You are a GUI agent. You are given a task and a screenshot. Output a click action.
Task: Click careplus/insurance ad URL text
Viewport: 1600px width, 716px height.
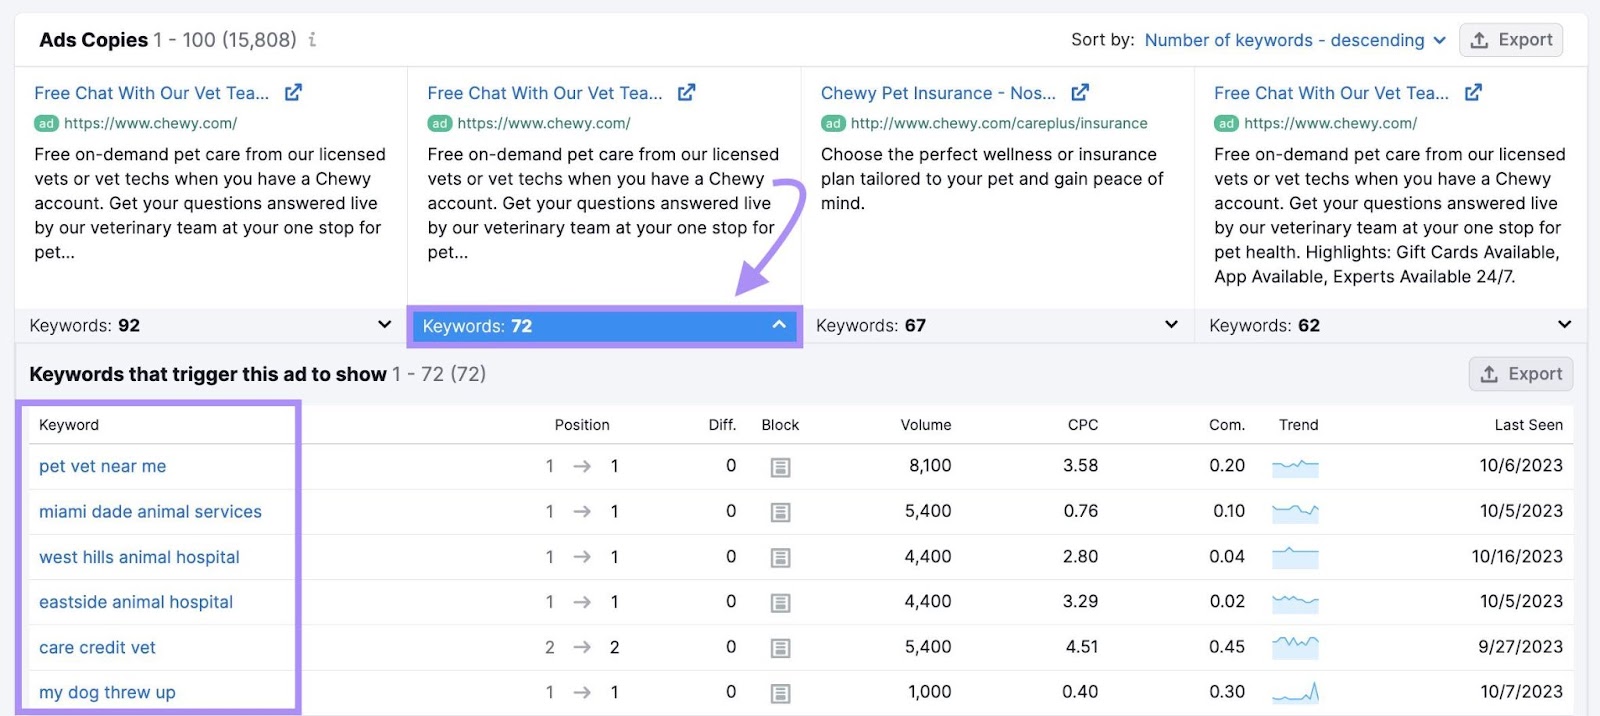pyautogui.click(x=999, y=123)
